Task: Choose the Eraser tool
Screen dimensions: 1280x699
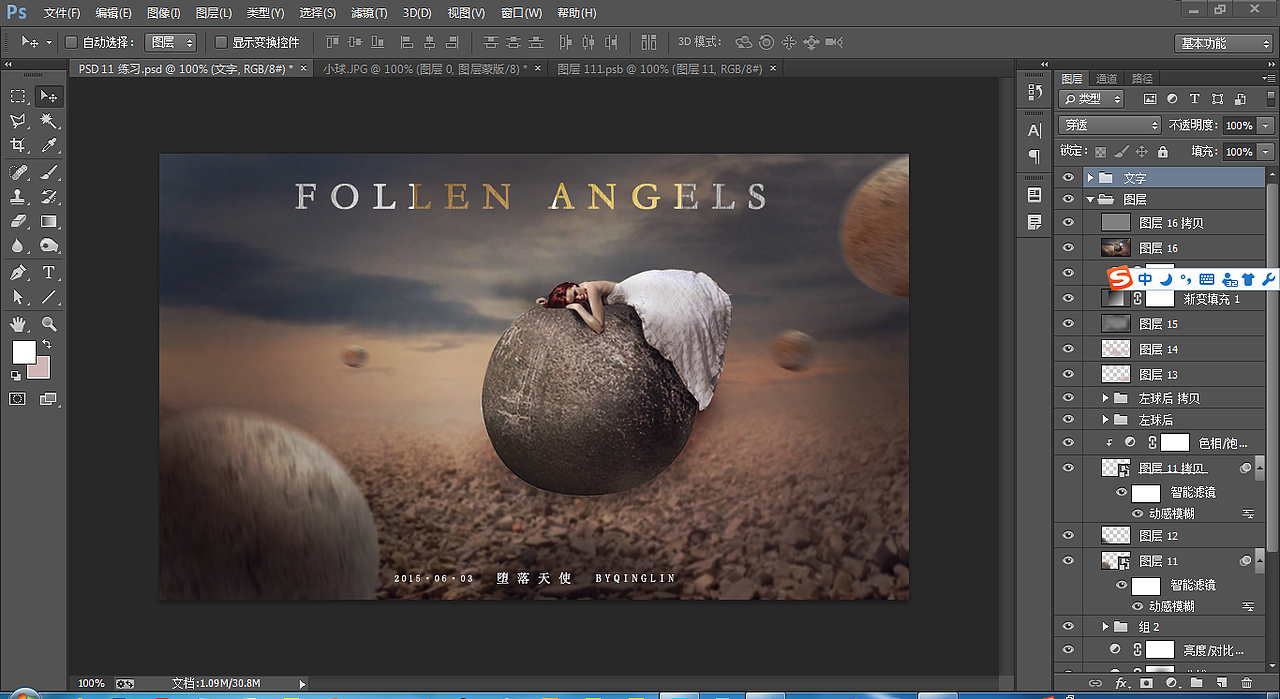Action: (x=18, y=222)
